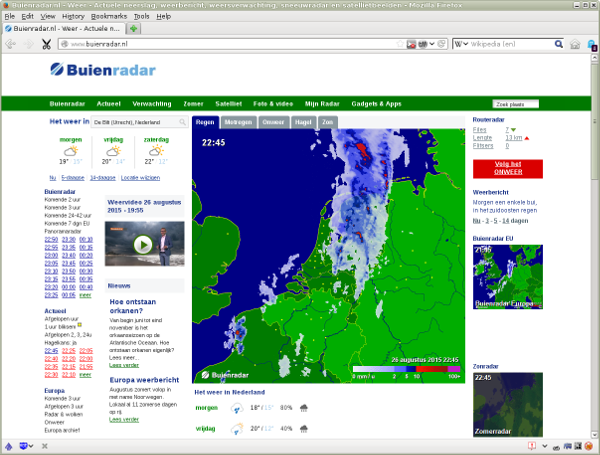Click the Lengte 13 km link
The width and height of the screenshot is (600, 455).
(514, 138)
